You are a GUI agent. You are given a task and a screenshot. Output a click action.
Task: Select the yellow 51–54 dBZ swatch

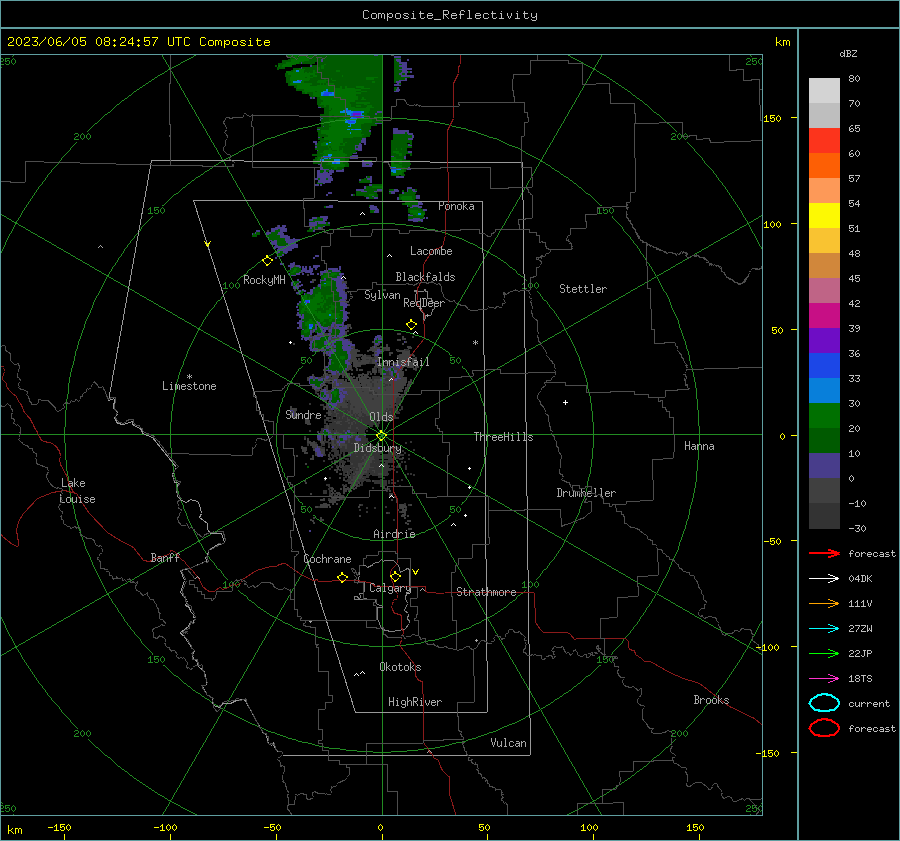point(824,216)
